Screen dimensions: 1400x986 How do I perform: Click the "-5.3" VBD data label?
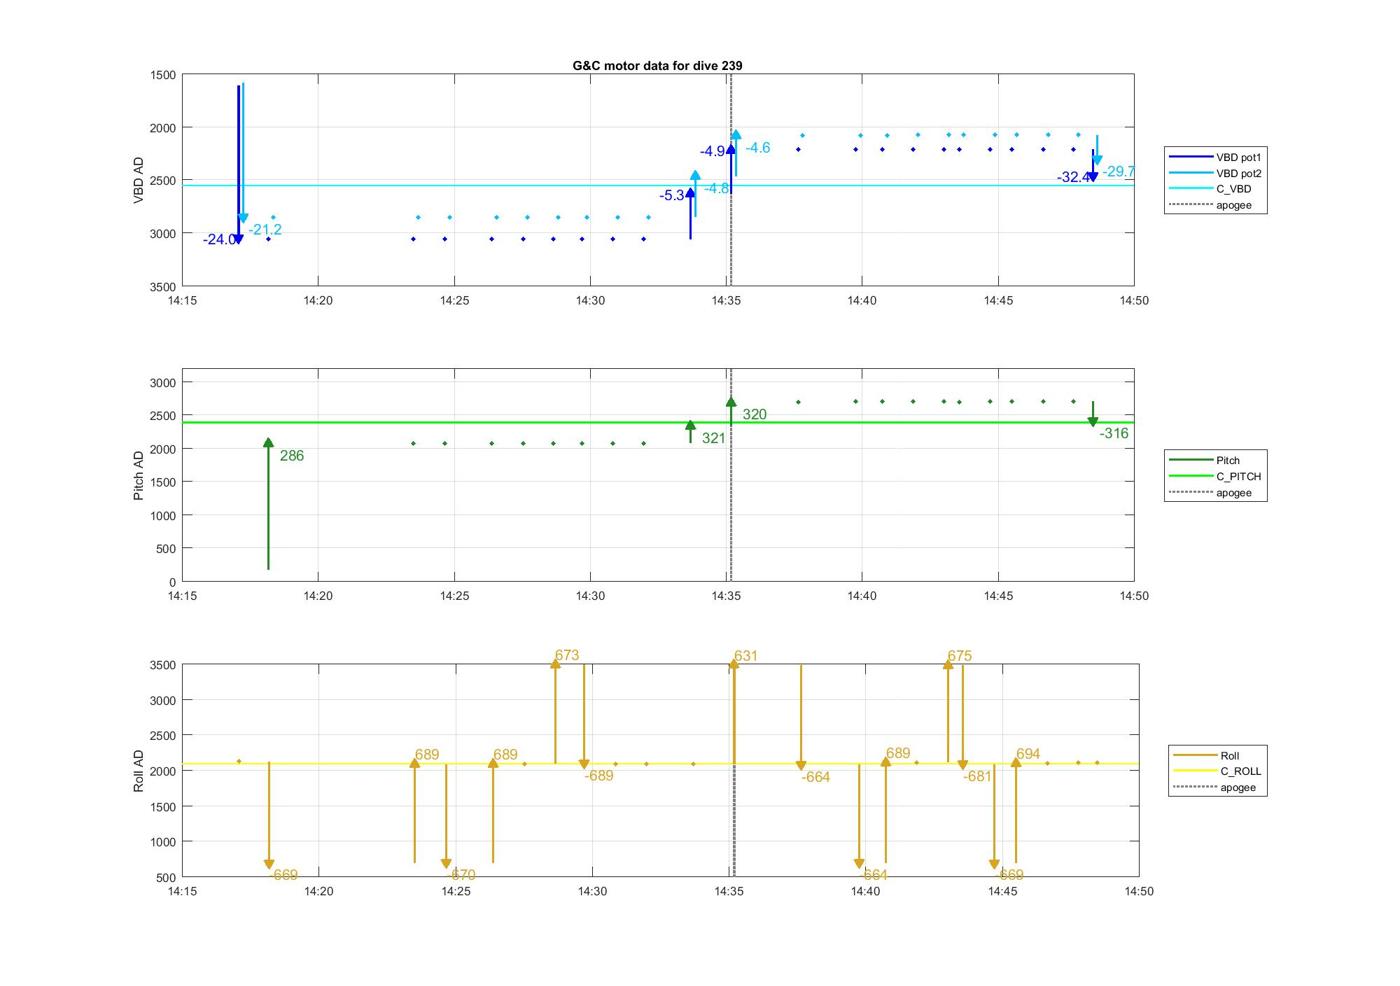672,195
